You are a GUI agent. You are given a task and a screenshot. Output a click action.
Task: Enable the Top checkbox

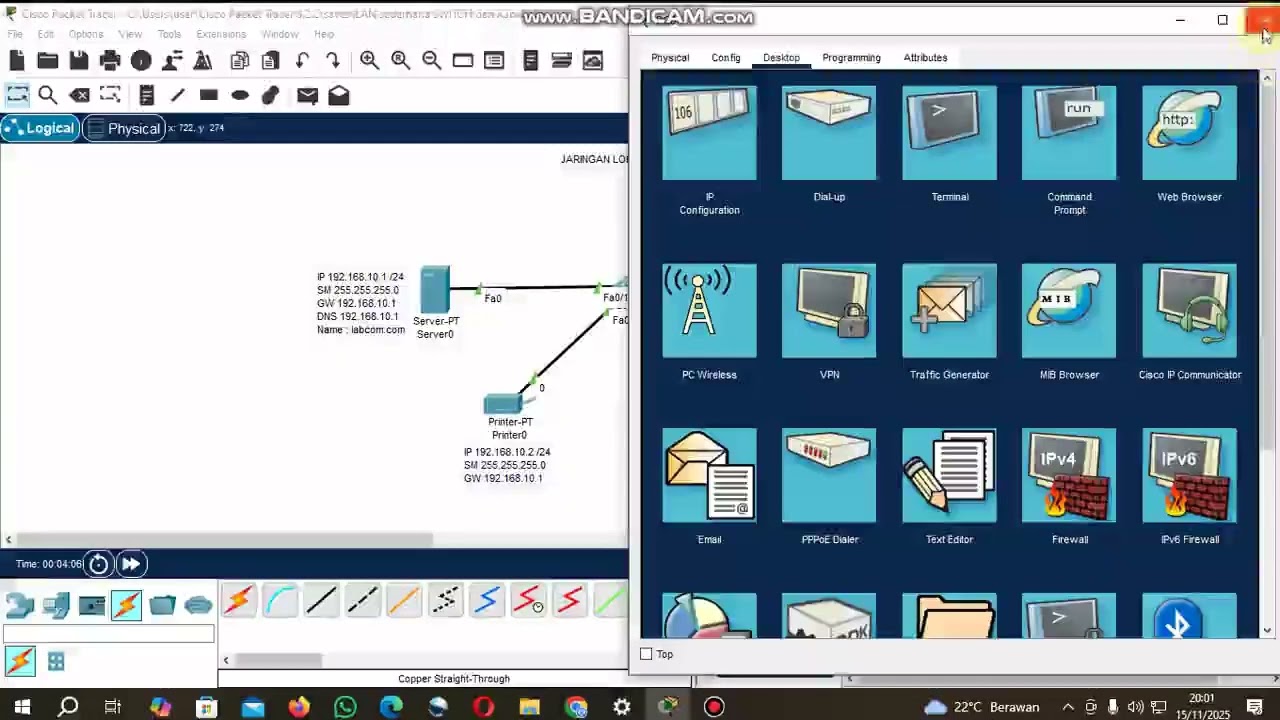[646, 654]
